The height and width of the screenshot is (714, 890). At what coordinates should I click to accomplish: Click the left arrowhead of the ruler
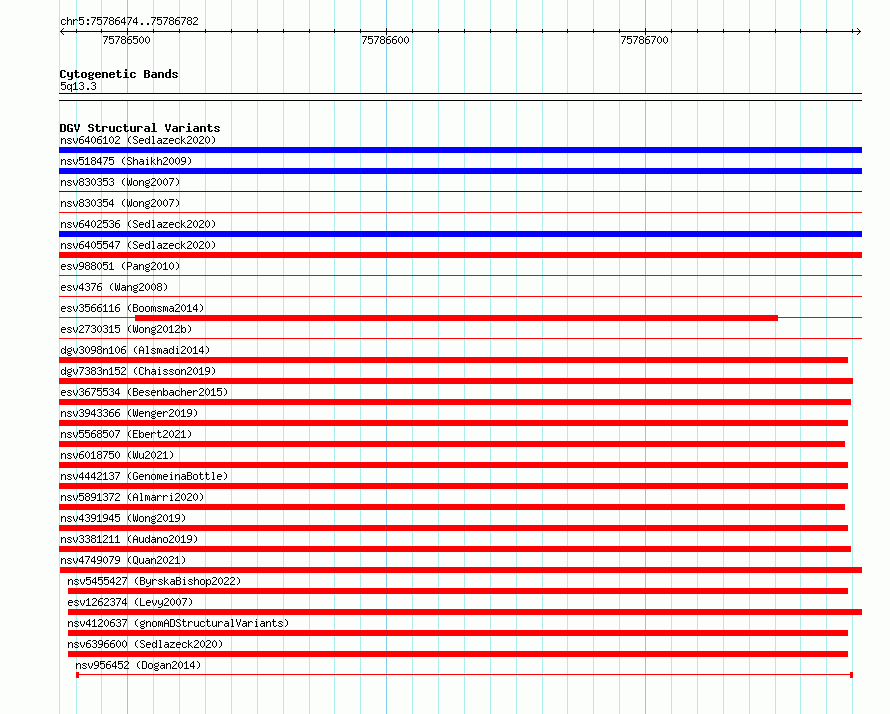point(62,31)
